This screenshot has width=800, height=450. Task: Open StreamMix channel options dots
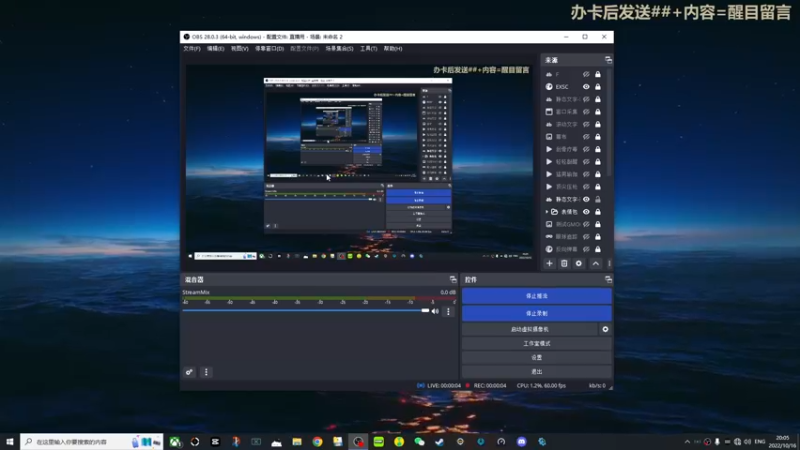(448, 311)
